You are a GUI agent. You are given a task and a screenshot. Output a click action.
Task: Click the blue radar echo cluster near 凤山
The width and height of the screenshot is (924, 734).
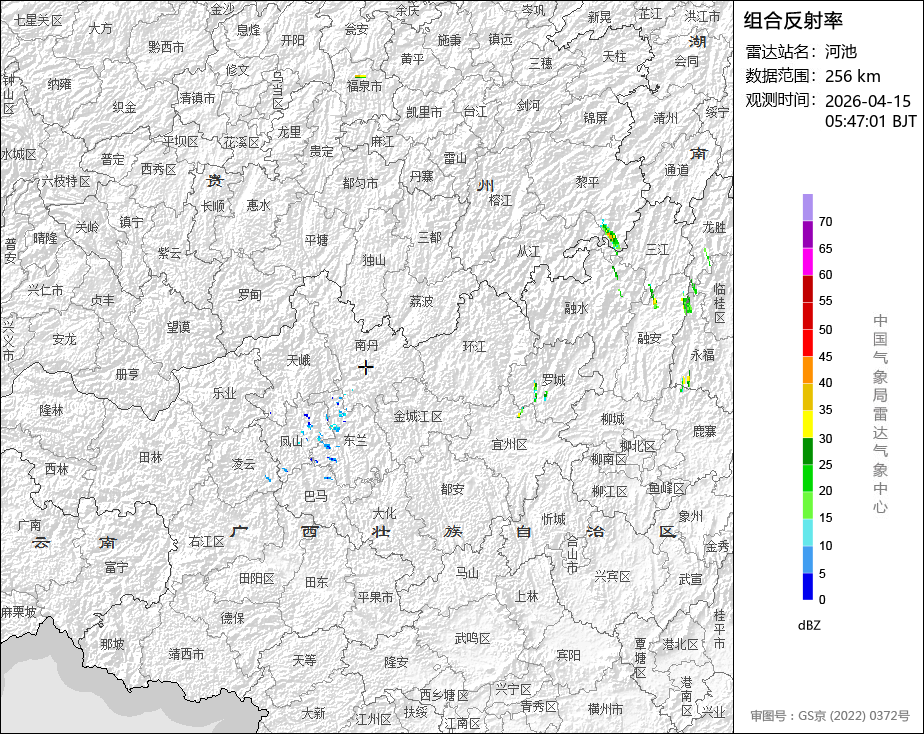coord(321,433)
